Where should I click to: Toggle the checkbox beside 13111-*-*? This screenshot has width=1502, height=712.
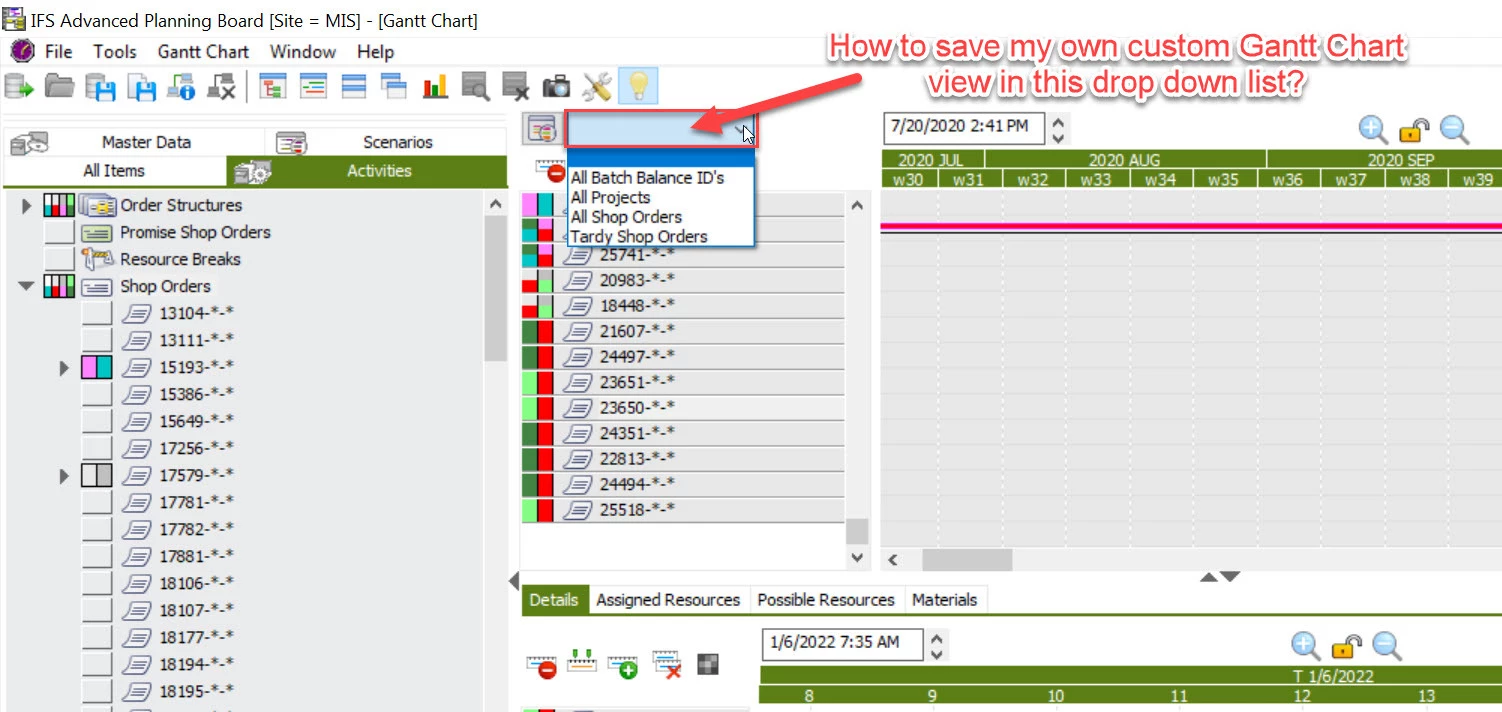[97, 340]
